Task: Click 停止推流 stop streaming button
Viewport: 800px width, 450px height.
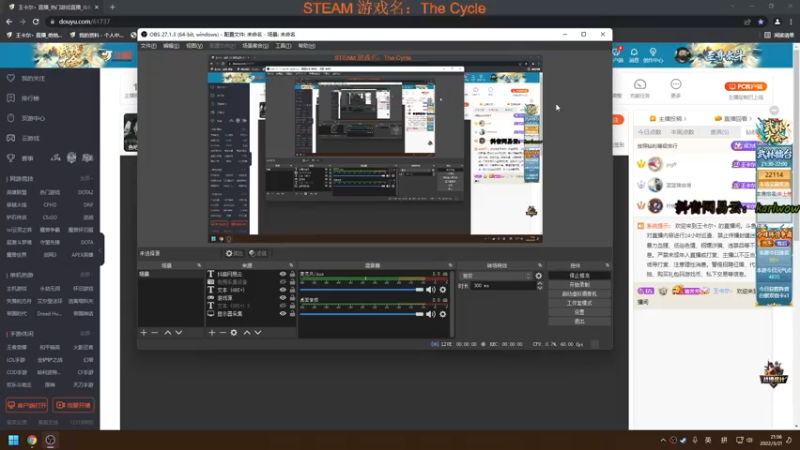Action: [x=579, y=276]
